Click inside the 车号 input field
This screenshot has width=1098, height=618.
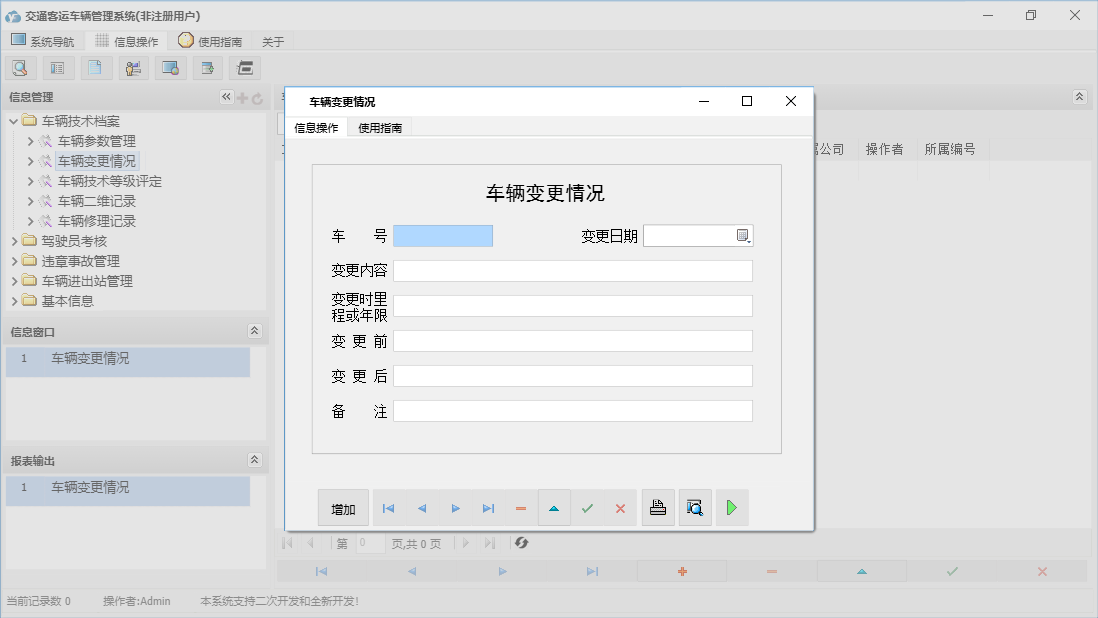[443, 235]
